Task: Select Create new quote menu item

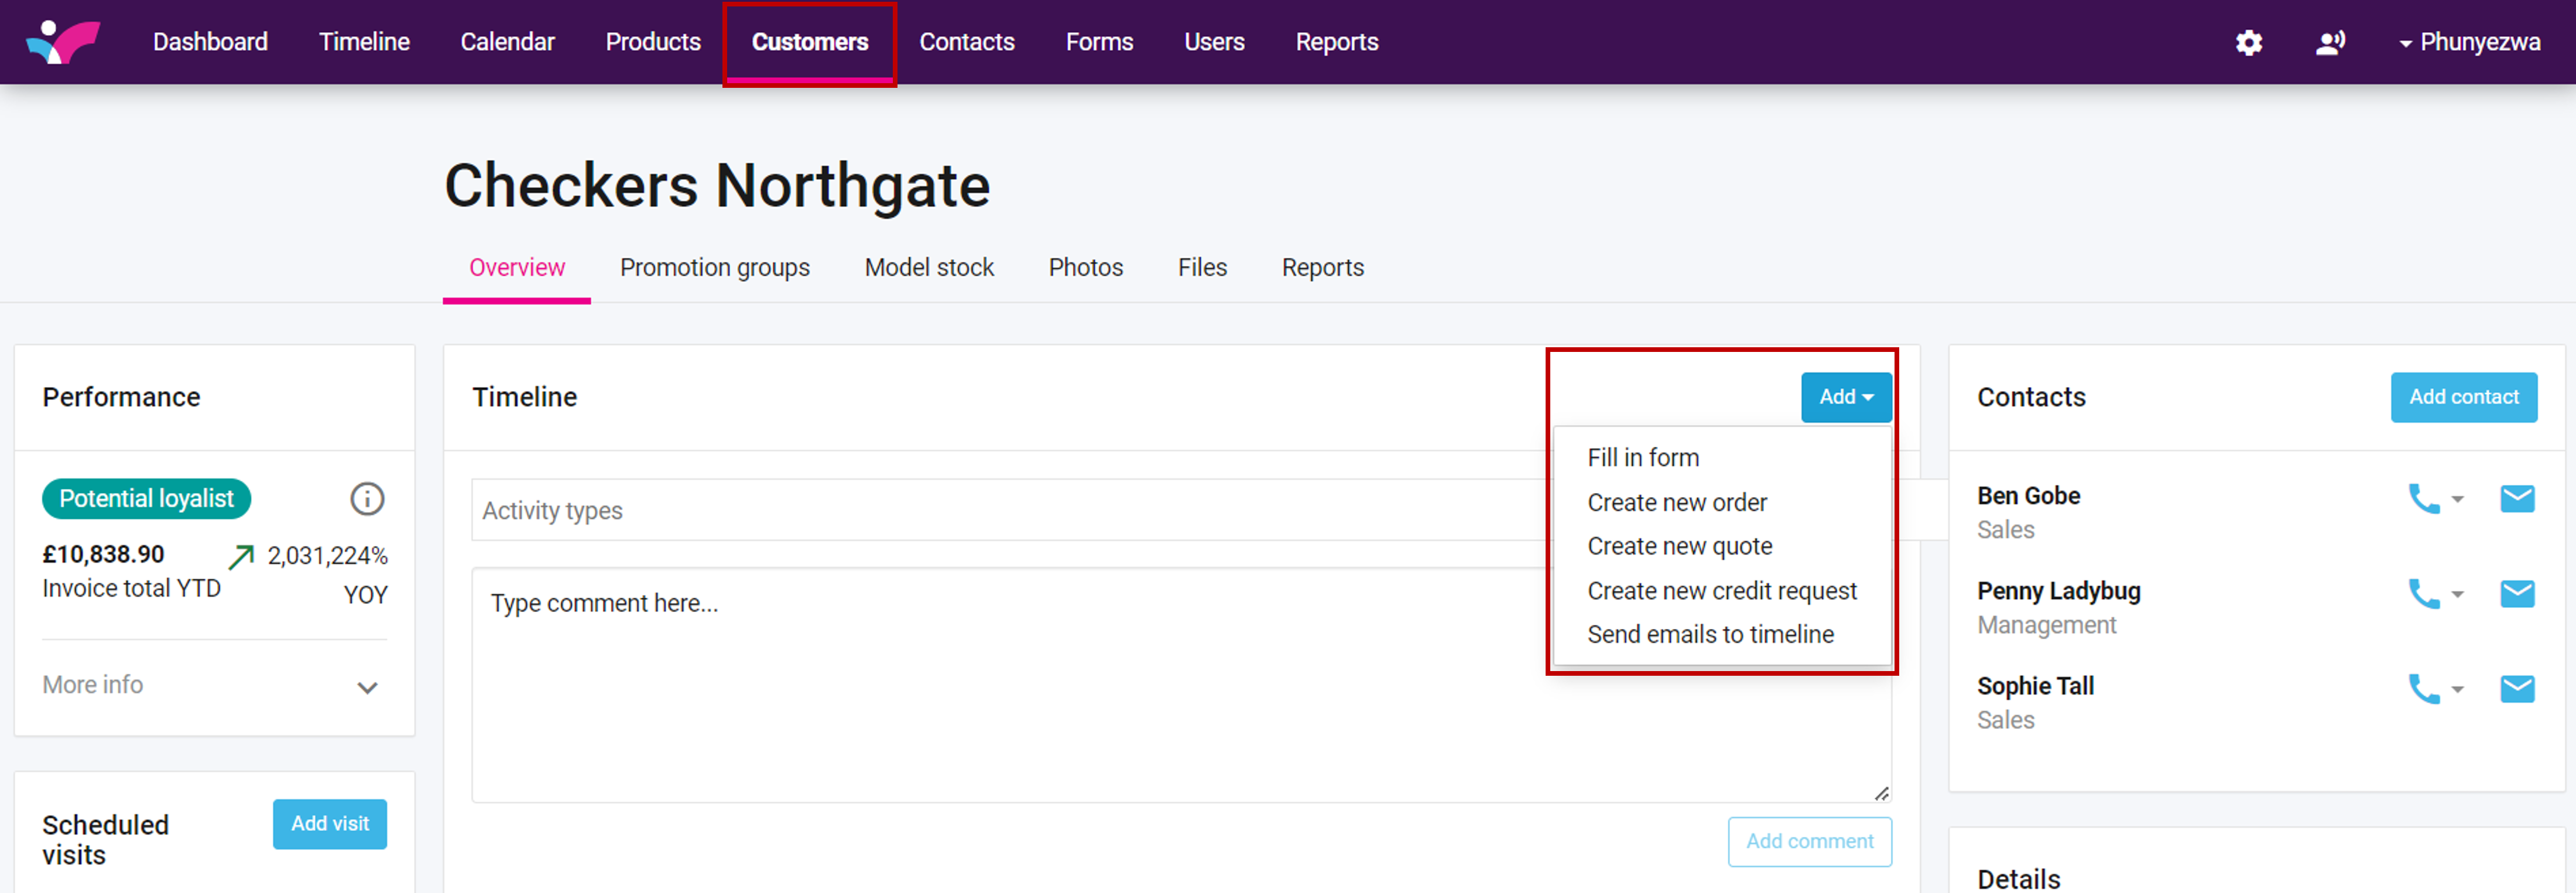Action: pos(1679,546)
